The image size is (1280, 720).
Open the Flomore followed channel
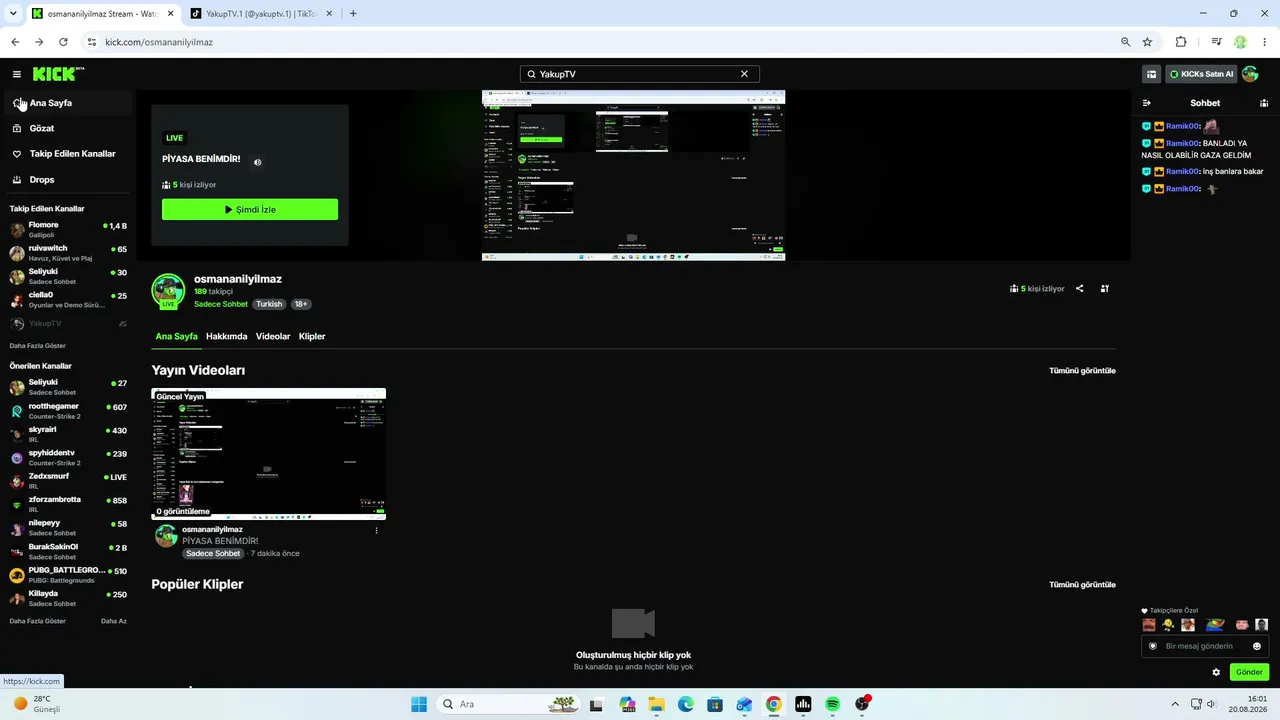point(68,230)
